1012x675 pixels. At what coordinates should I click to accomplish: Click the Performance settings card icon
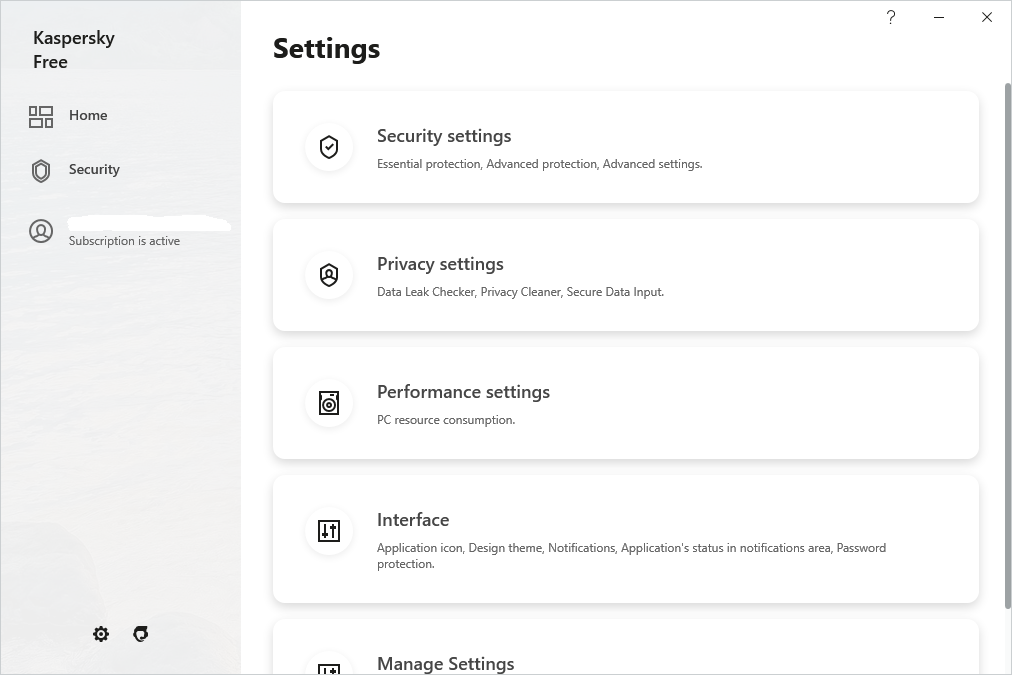point(329,404)
